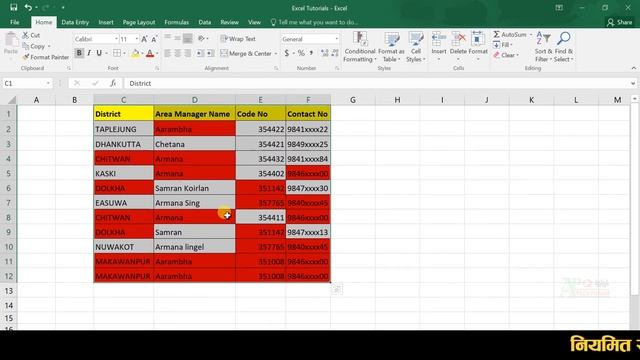
Task: Switch to the Review tab
Action: (x=229, y=22)
